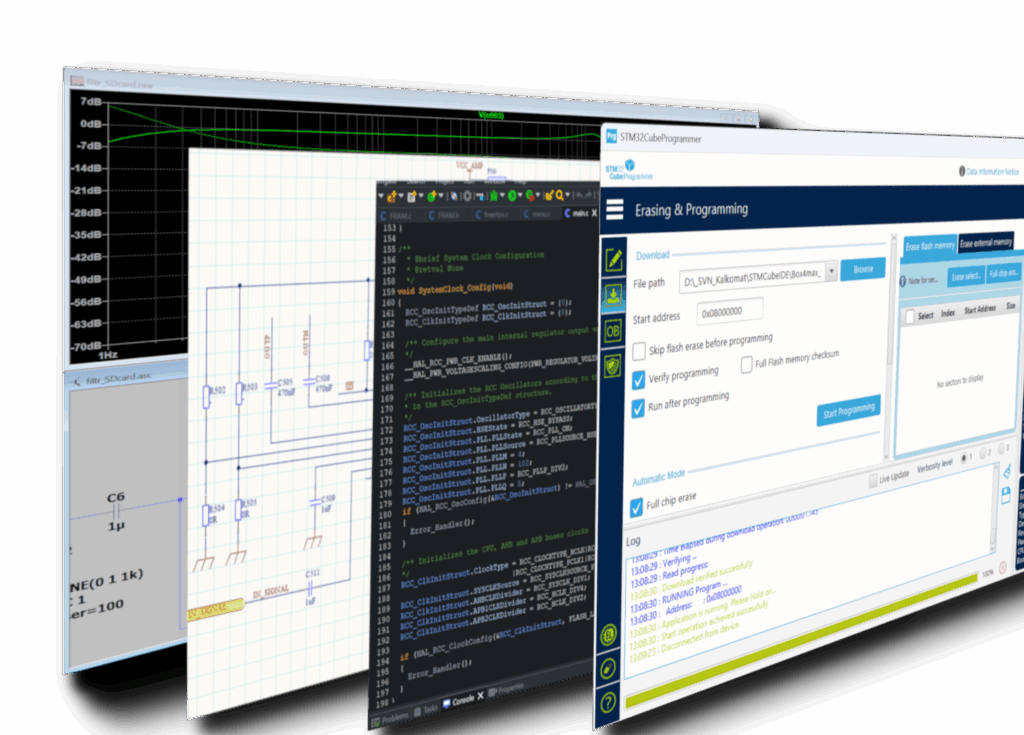The width and height of the screenshot is (1024, 735).
Task: Switch to the Erase external memory tab
Action: click(x=986, y=243)
